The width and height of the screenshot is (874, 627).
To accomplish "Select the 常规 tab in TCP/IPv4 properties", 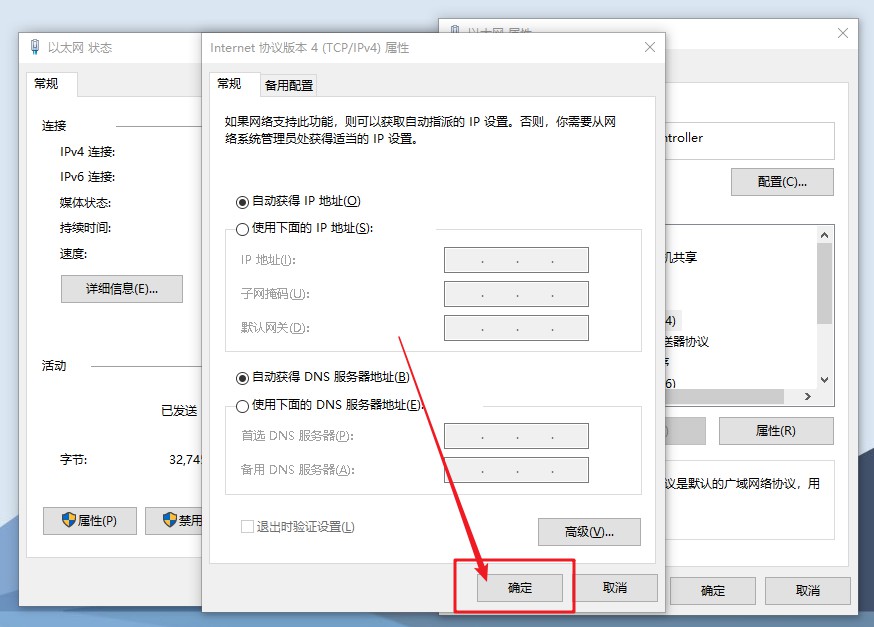I will [233, 84].
